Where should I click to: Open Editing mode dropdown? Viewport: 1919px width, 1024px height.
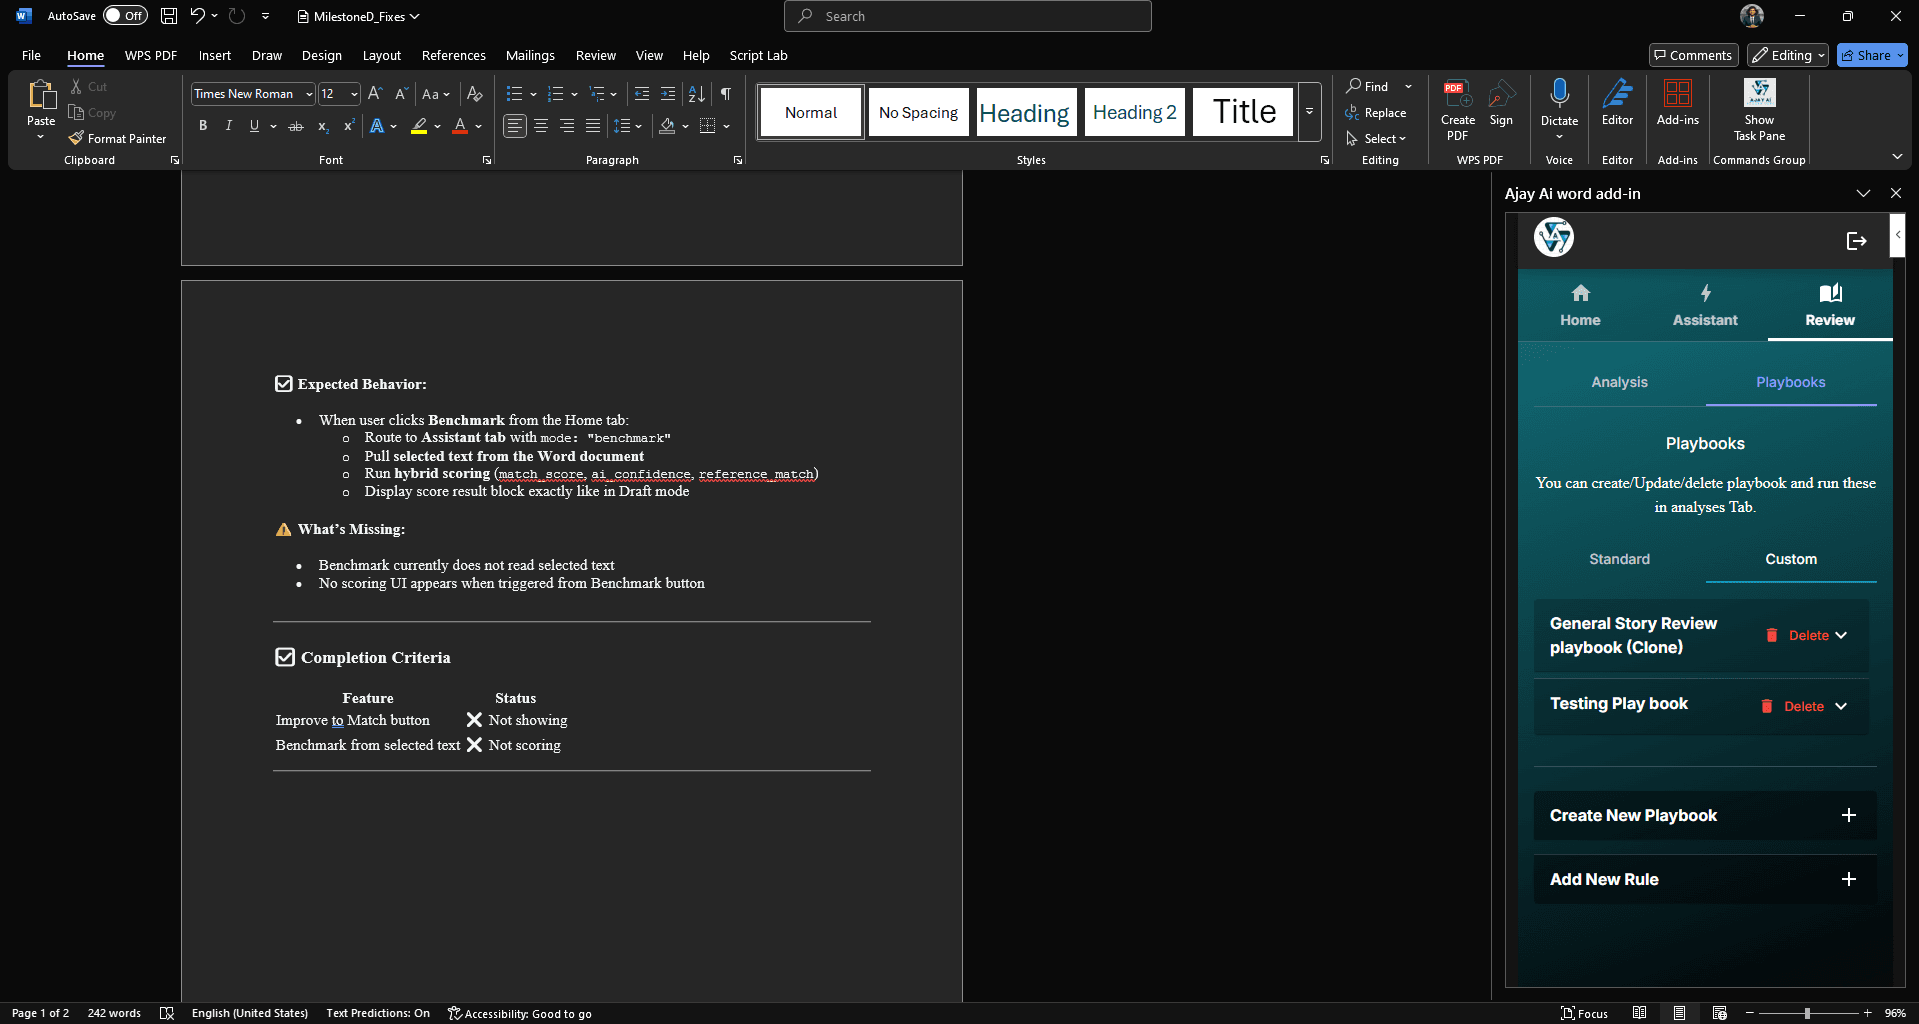coord(1788,55)
